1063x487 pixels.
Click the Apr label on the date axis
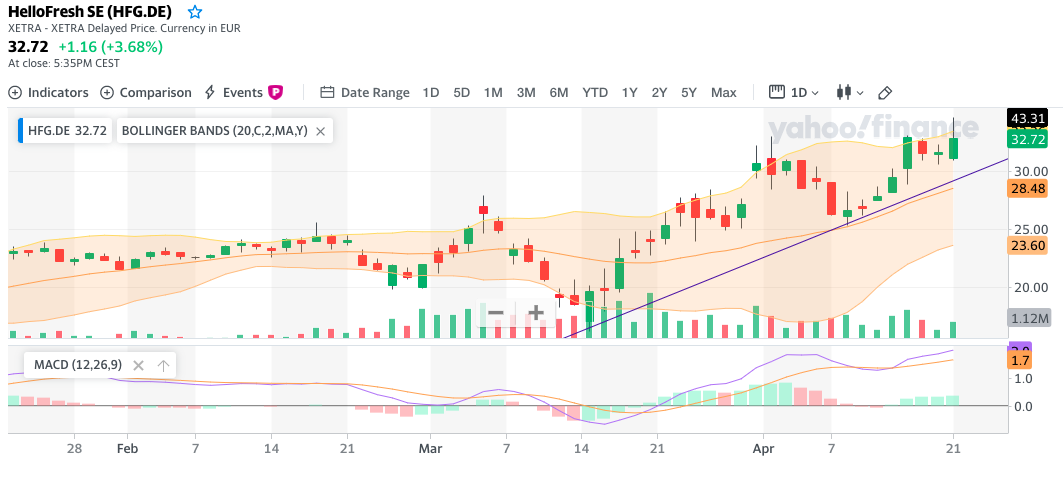[763, 448]
